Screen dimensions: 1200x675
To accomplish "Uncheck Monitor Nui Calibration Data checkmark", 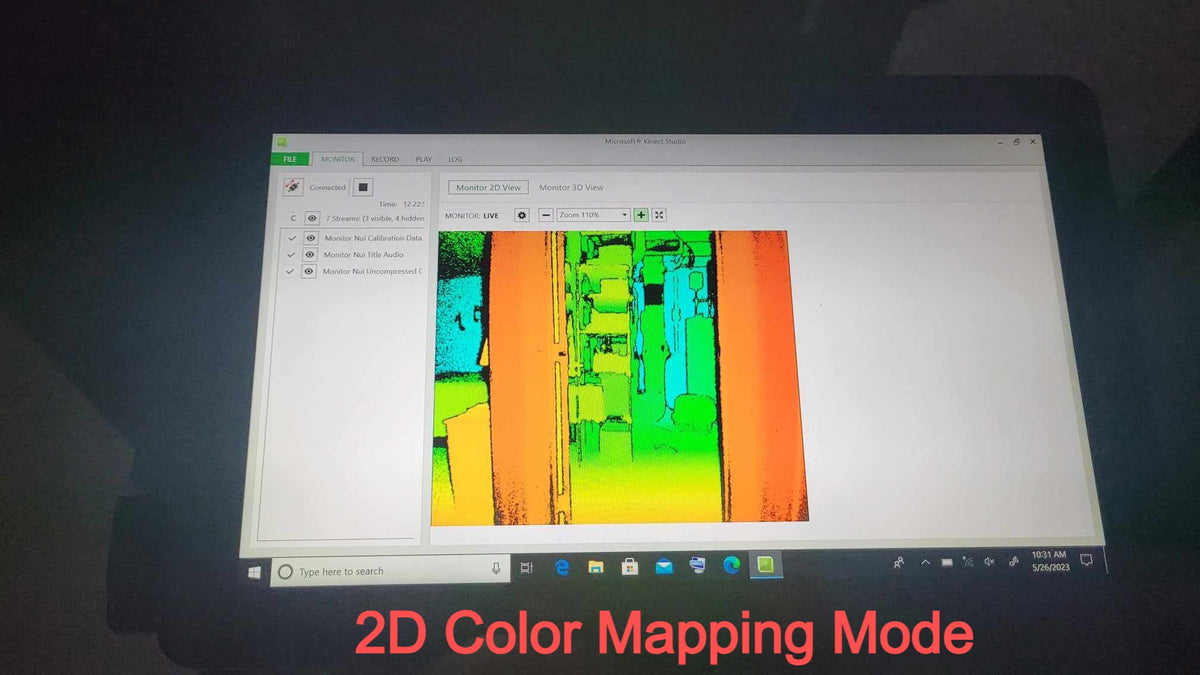I will (x=291, y=238).
